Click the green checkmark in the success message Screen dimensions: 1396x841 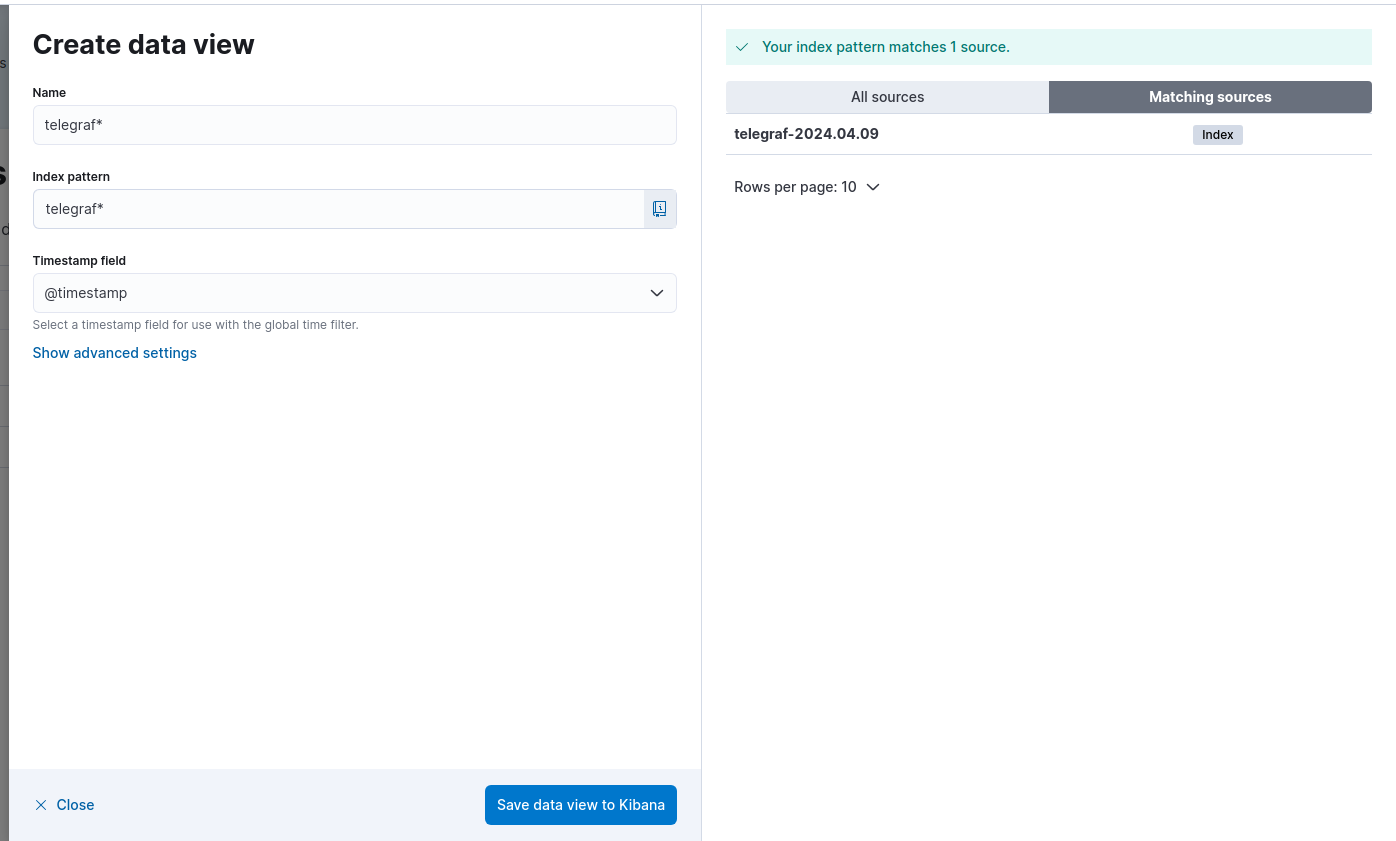click(742, 47)
